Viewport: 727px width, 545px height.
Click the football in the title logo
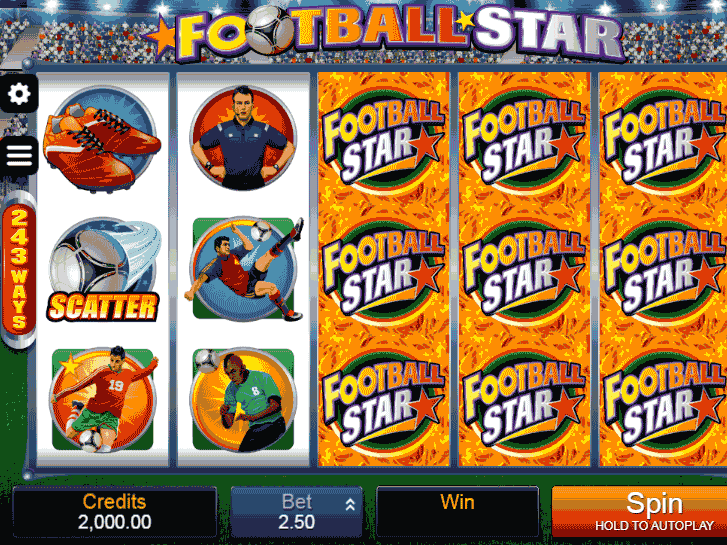pos(268,30)
